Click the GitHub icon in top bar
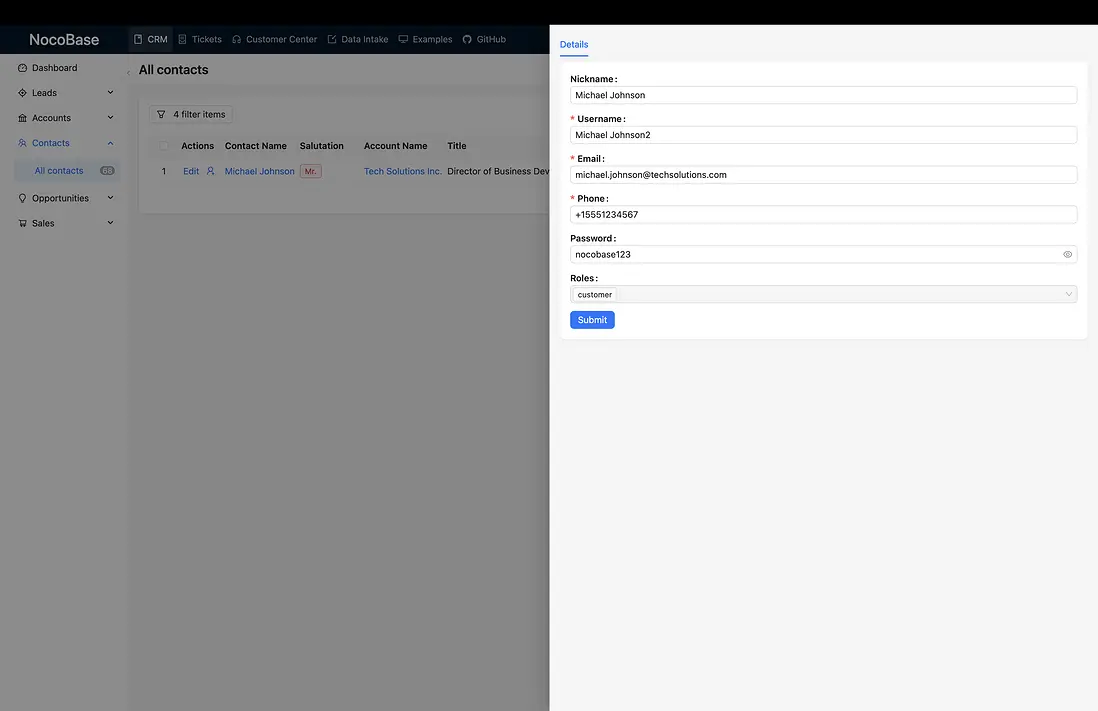Image resolution: width=1098 pixels, height=711 pixels. tap(465, 39)
